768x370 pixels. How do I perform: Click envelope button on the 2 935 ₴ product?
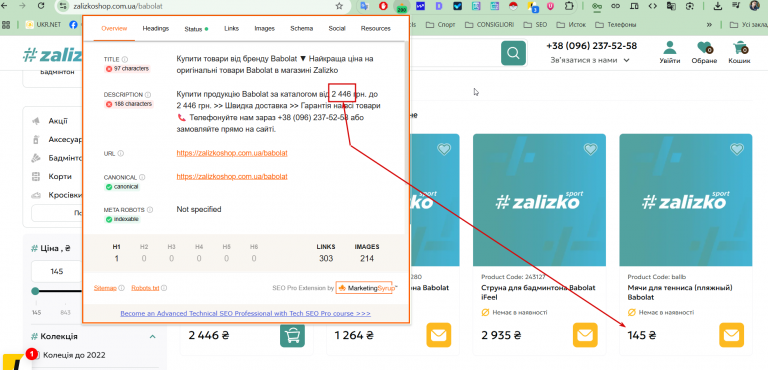pyautogui.click(x=585, y=335)
